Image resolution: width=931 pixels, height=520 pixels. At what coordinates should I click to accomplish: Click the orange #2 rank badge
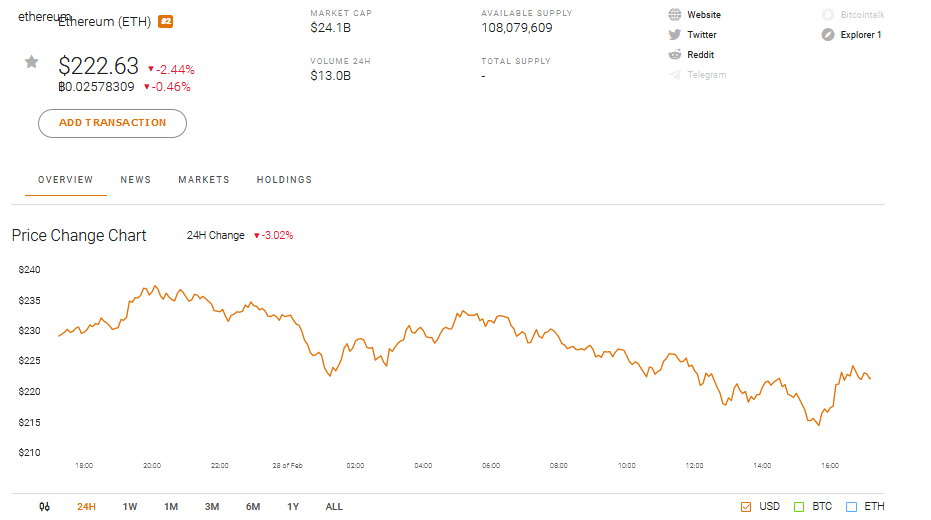pyautogui.click(x=166, y=21)
